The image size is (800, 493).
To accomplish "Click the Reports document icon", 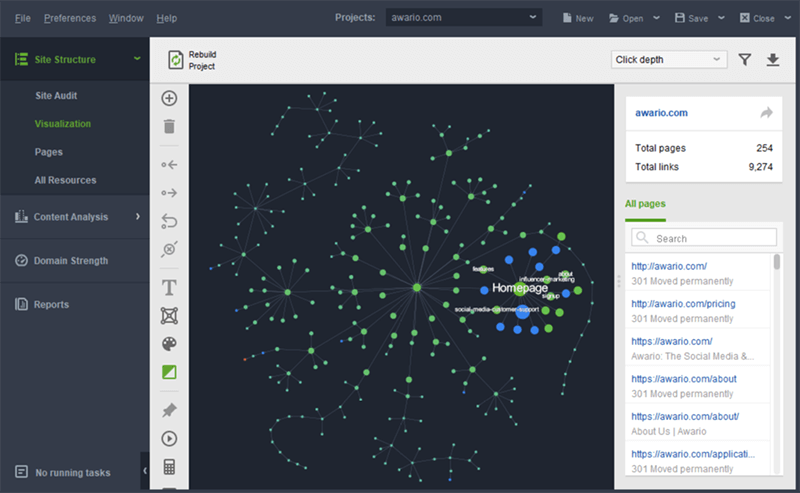I will point(21,304).
